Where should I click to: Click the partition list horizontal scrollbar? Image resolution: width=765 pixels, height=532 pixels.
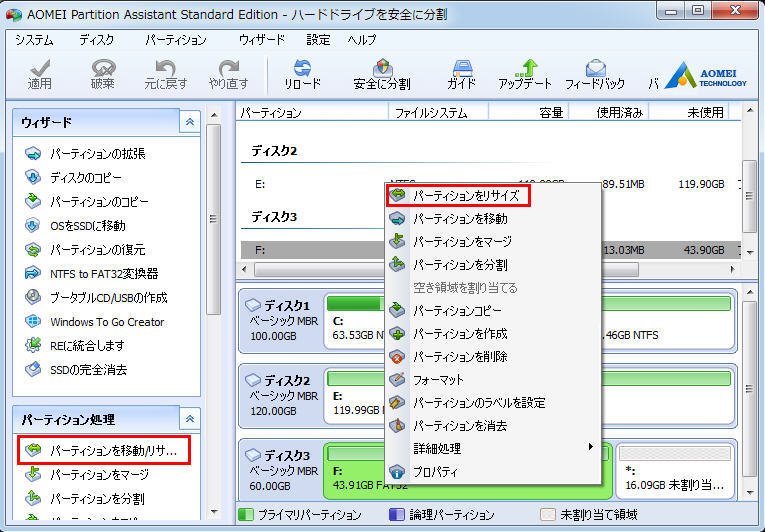click(x=446, y=269)
